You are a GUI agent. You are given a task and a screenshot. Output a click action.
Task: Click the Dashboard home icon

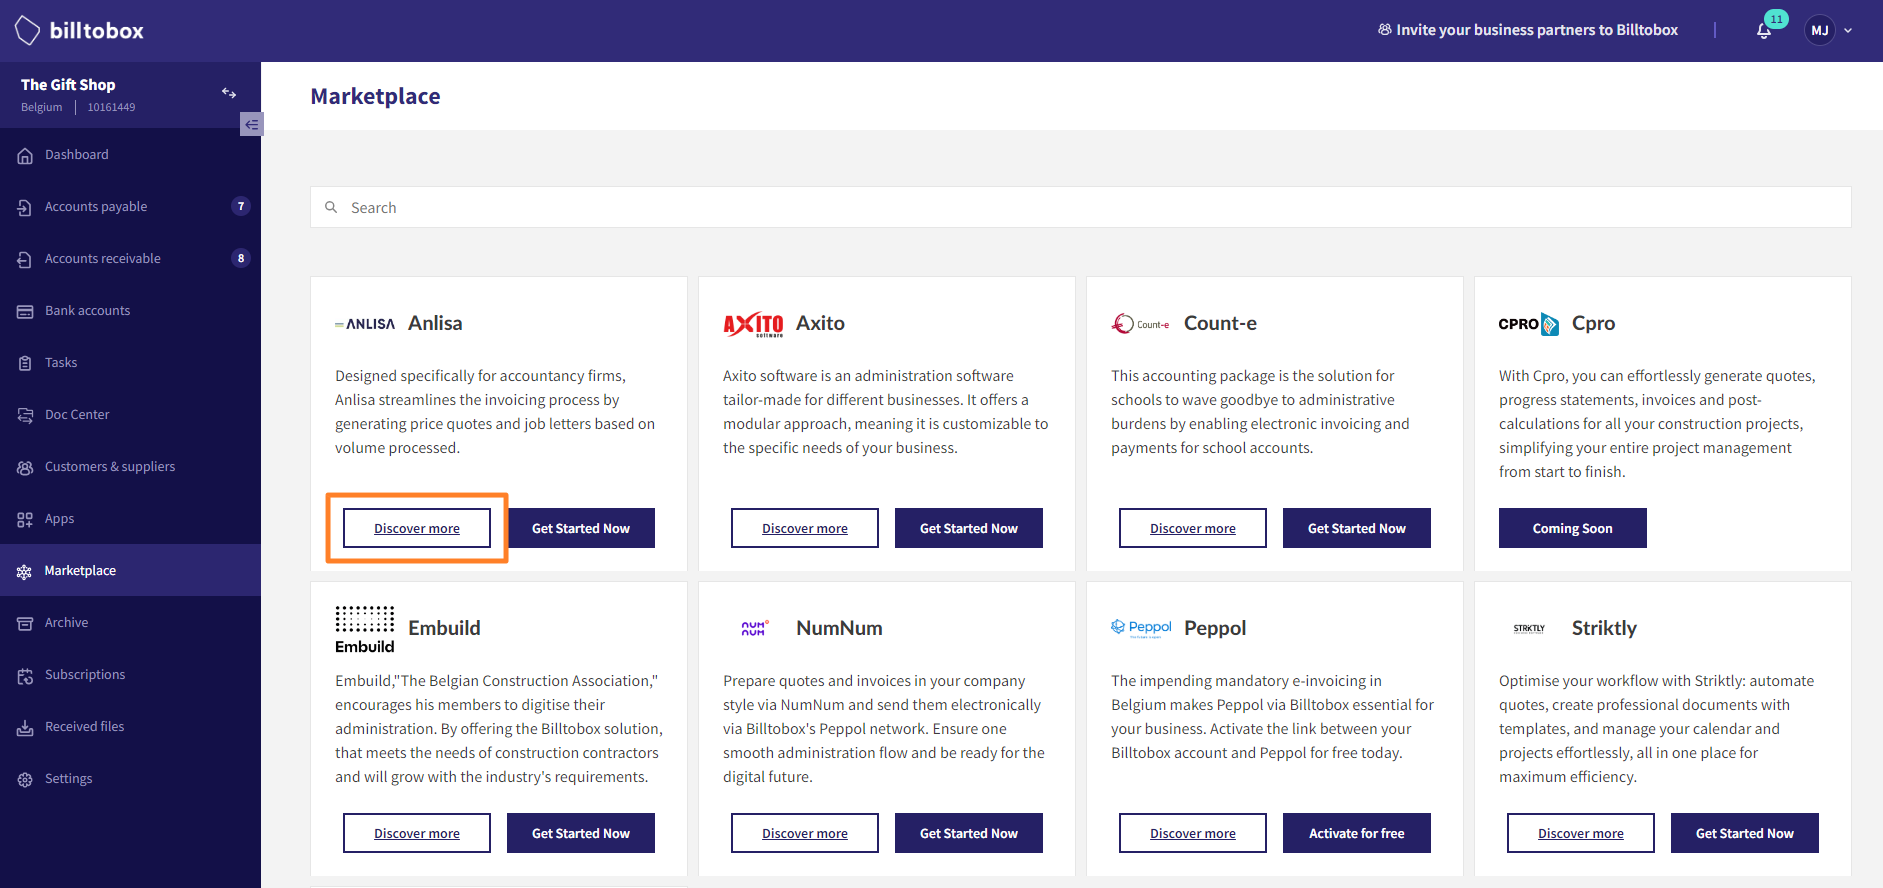pos(25,155)
